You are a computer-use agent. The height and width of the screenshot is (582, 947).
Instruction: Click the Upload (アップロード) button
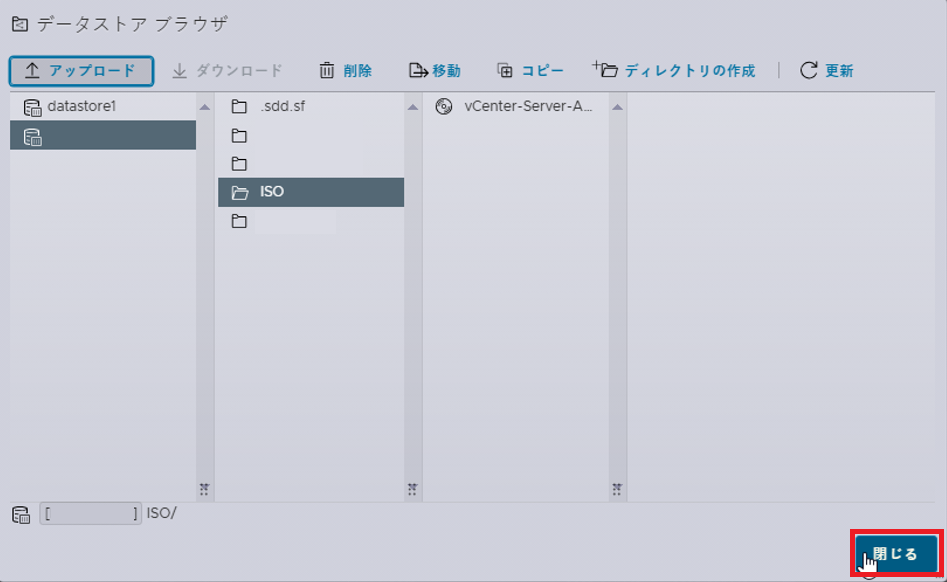(81, 71)
